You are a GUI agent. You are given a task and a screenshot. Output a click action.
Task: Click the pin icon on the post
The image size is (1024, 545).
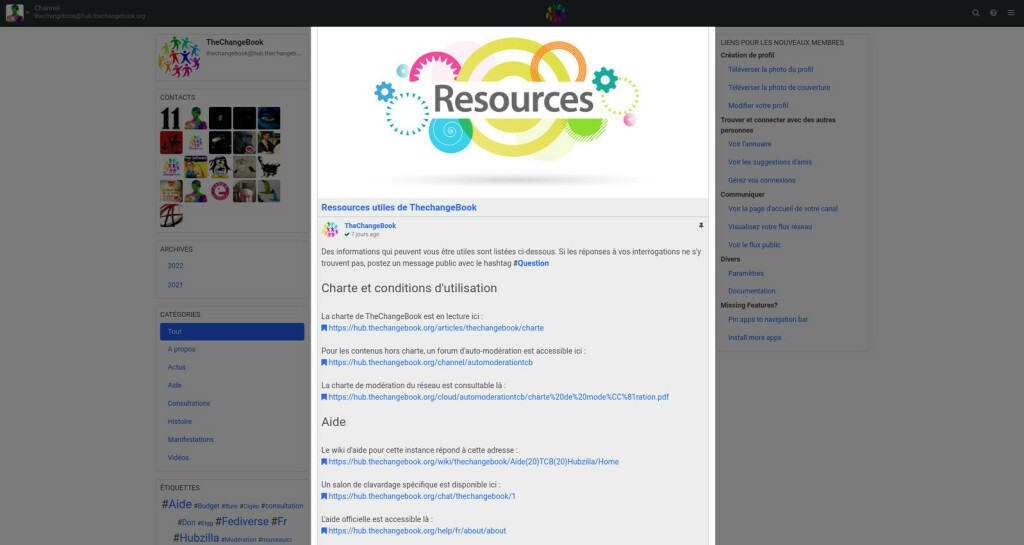click(701, 226)
